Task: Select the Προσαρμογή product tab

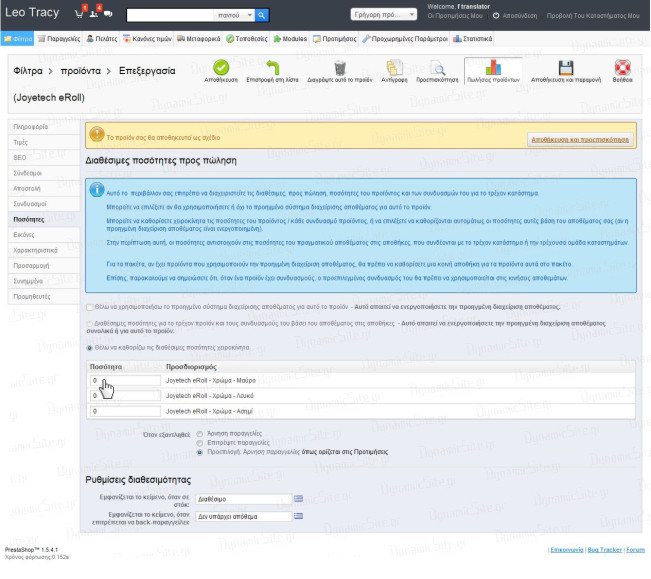Action: [44, 265]
